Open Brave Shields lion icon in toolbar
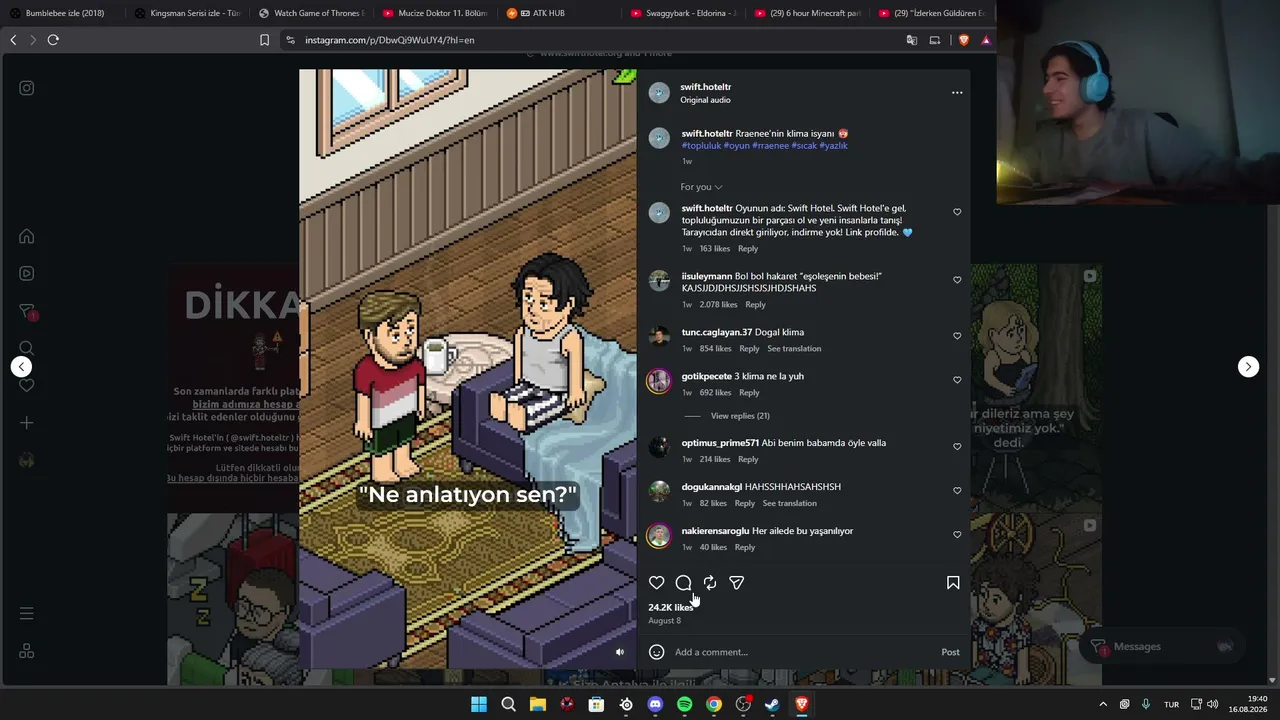Screen dimensions: 1280x720 point(964,40)
